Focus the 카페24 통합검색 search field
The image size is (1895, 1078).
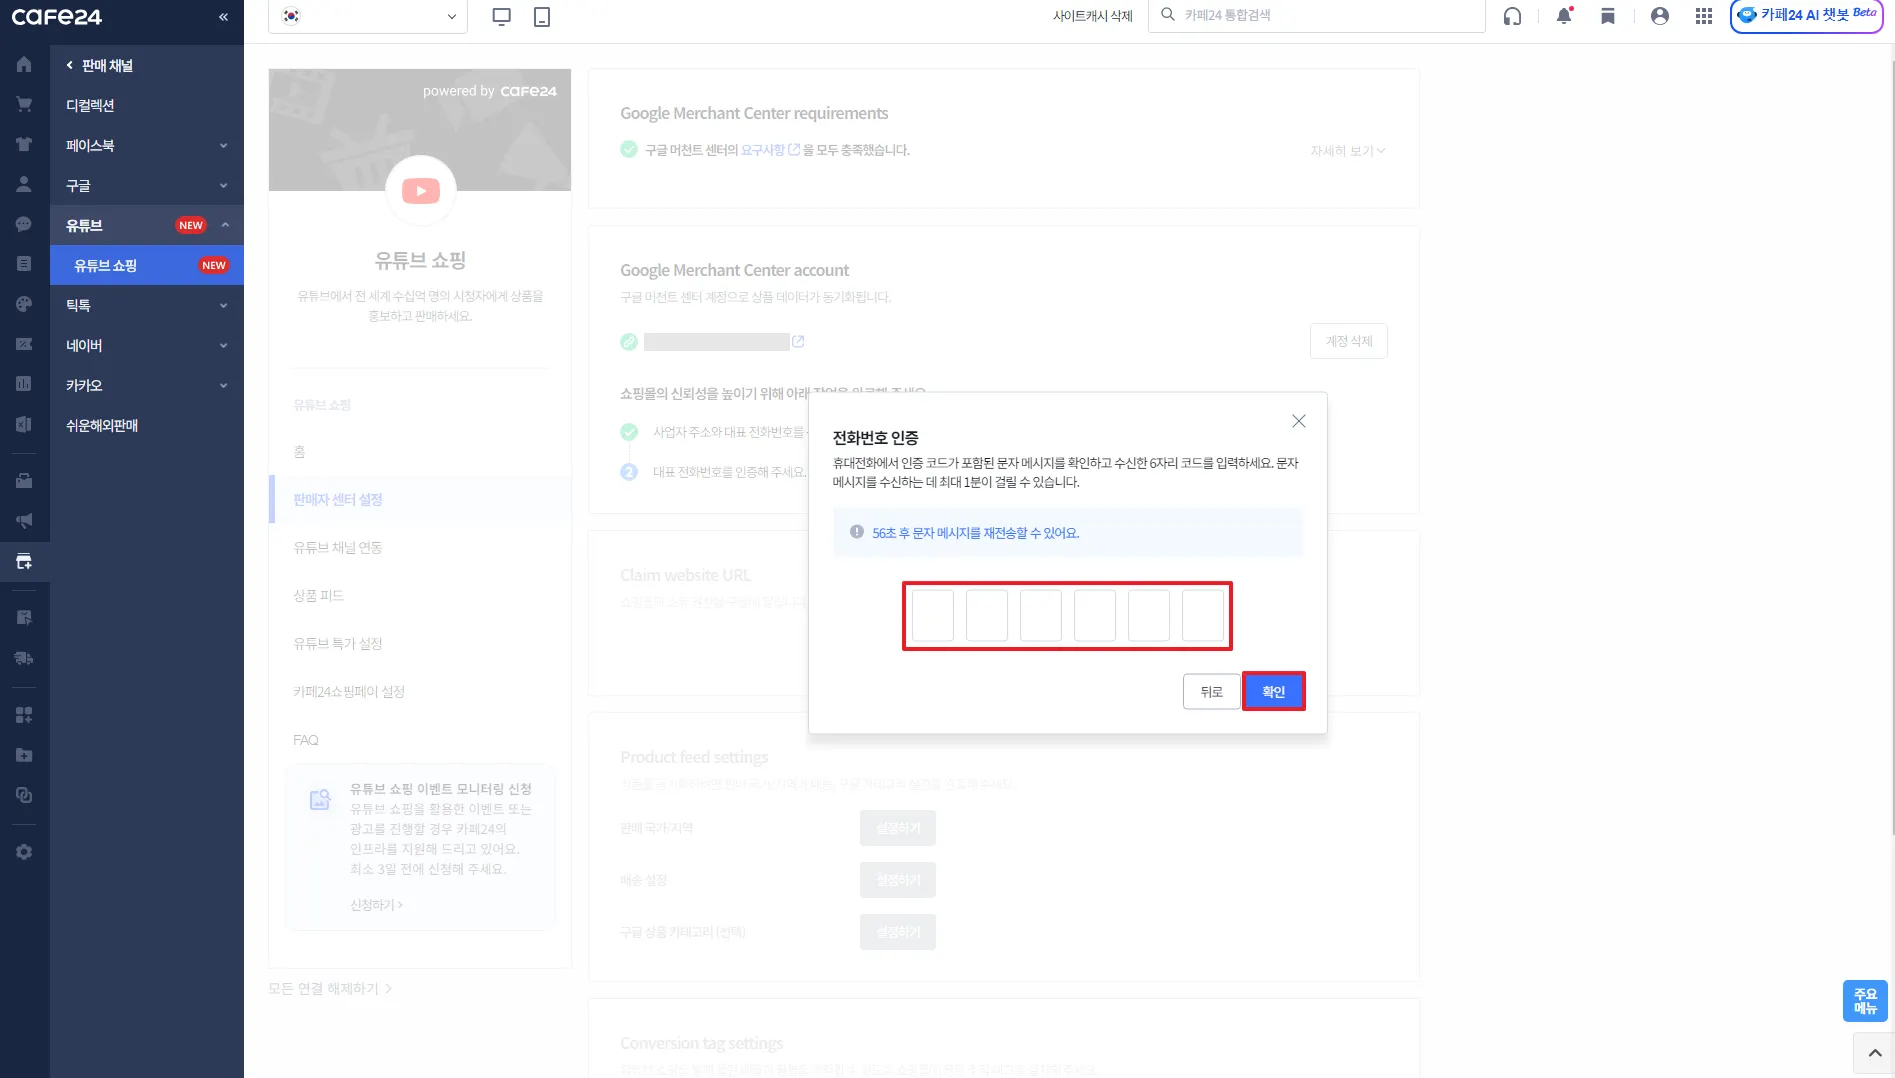click(1316, 16)
